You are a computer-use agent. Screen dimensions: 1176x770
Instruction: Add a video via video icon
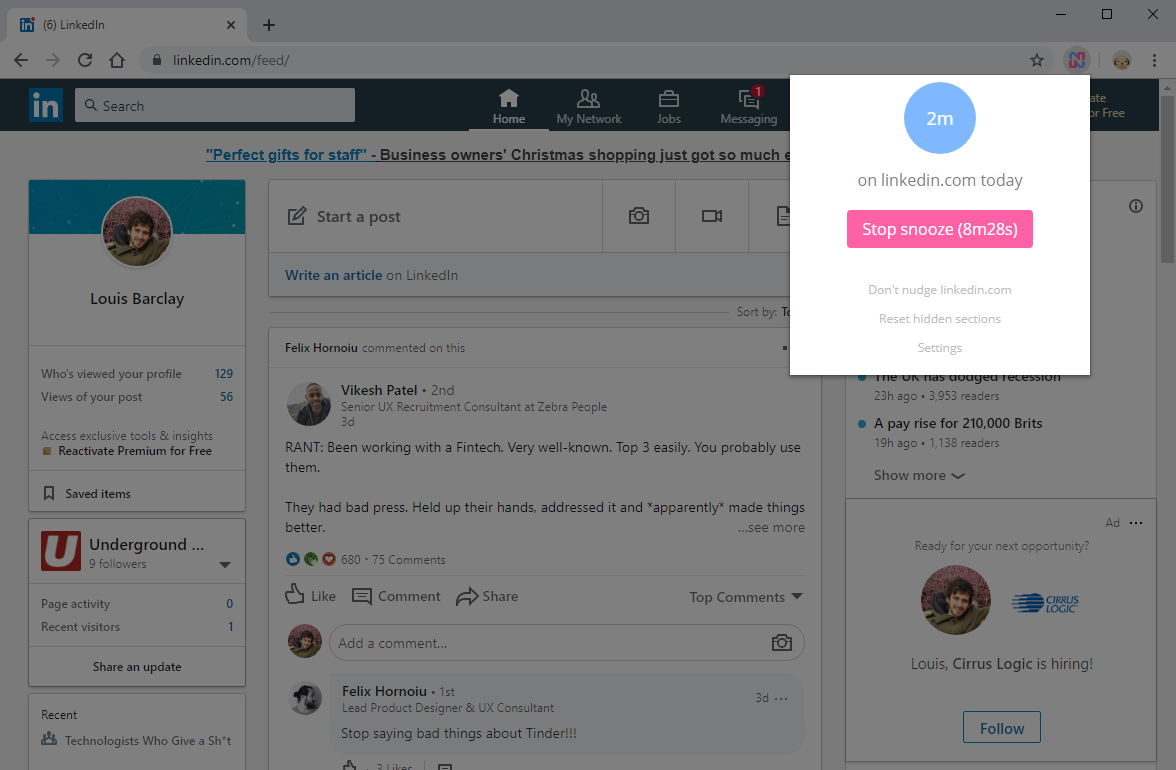712,216
